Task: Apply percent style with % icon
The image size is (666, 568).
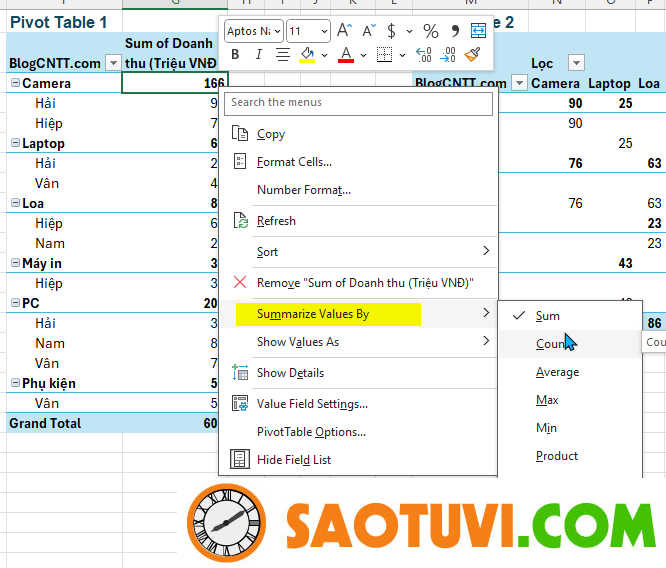Action: pos(430,31)
